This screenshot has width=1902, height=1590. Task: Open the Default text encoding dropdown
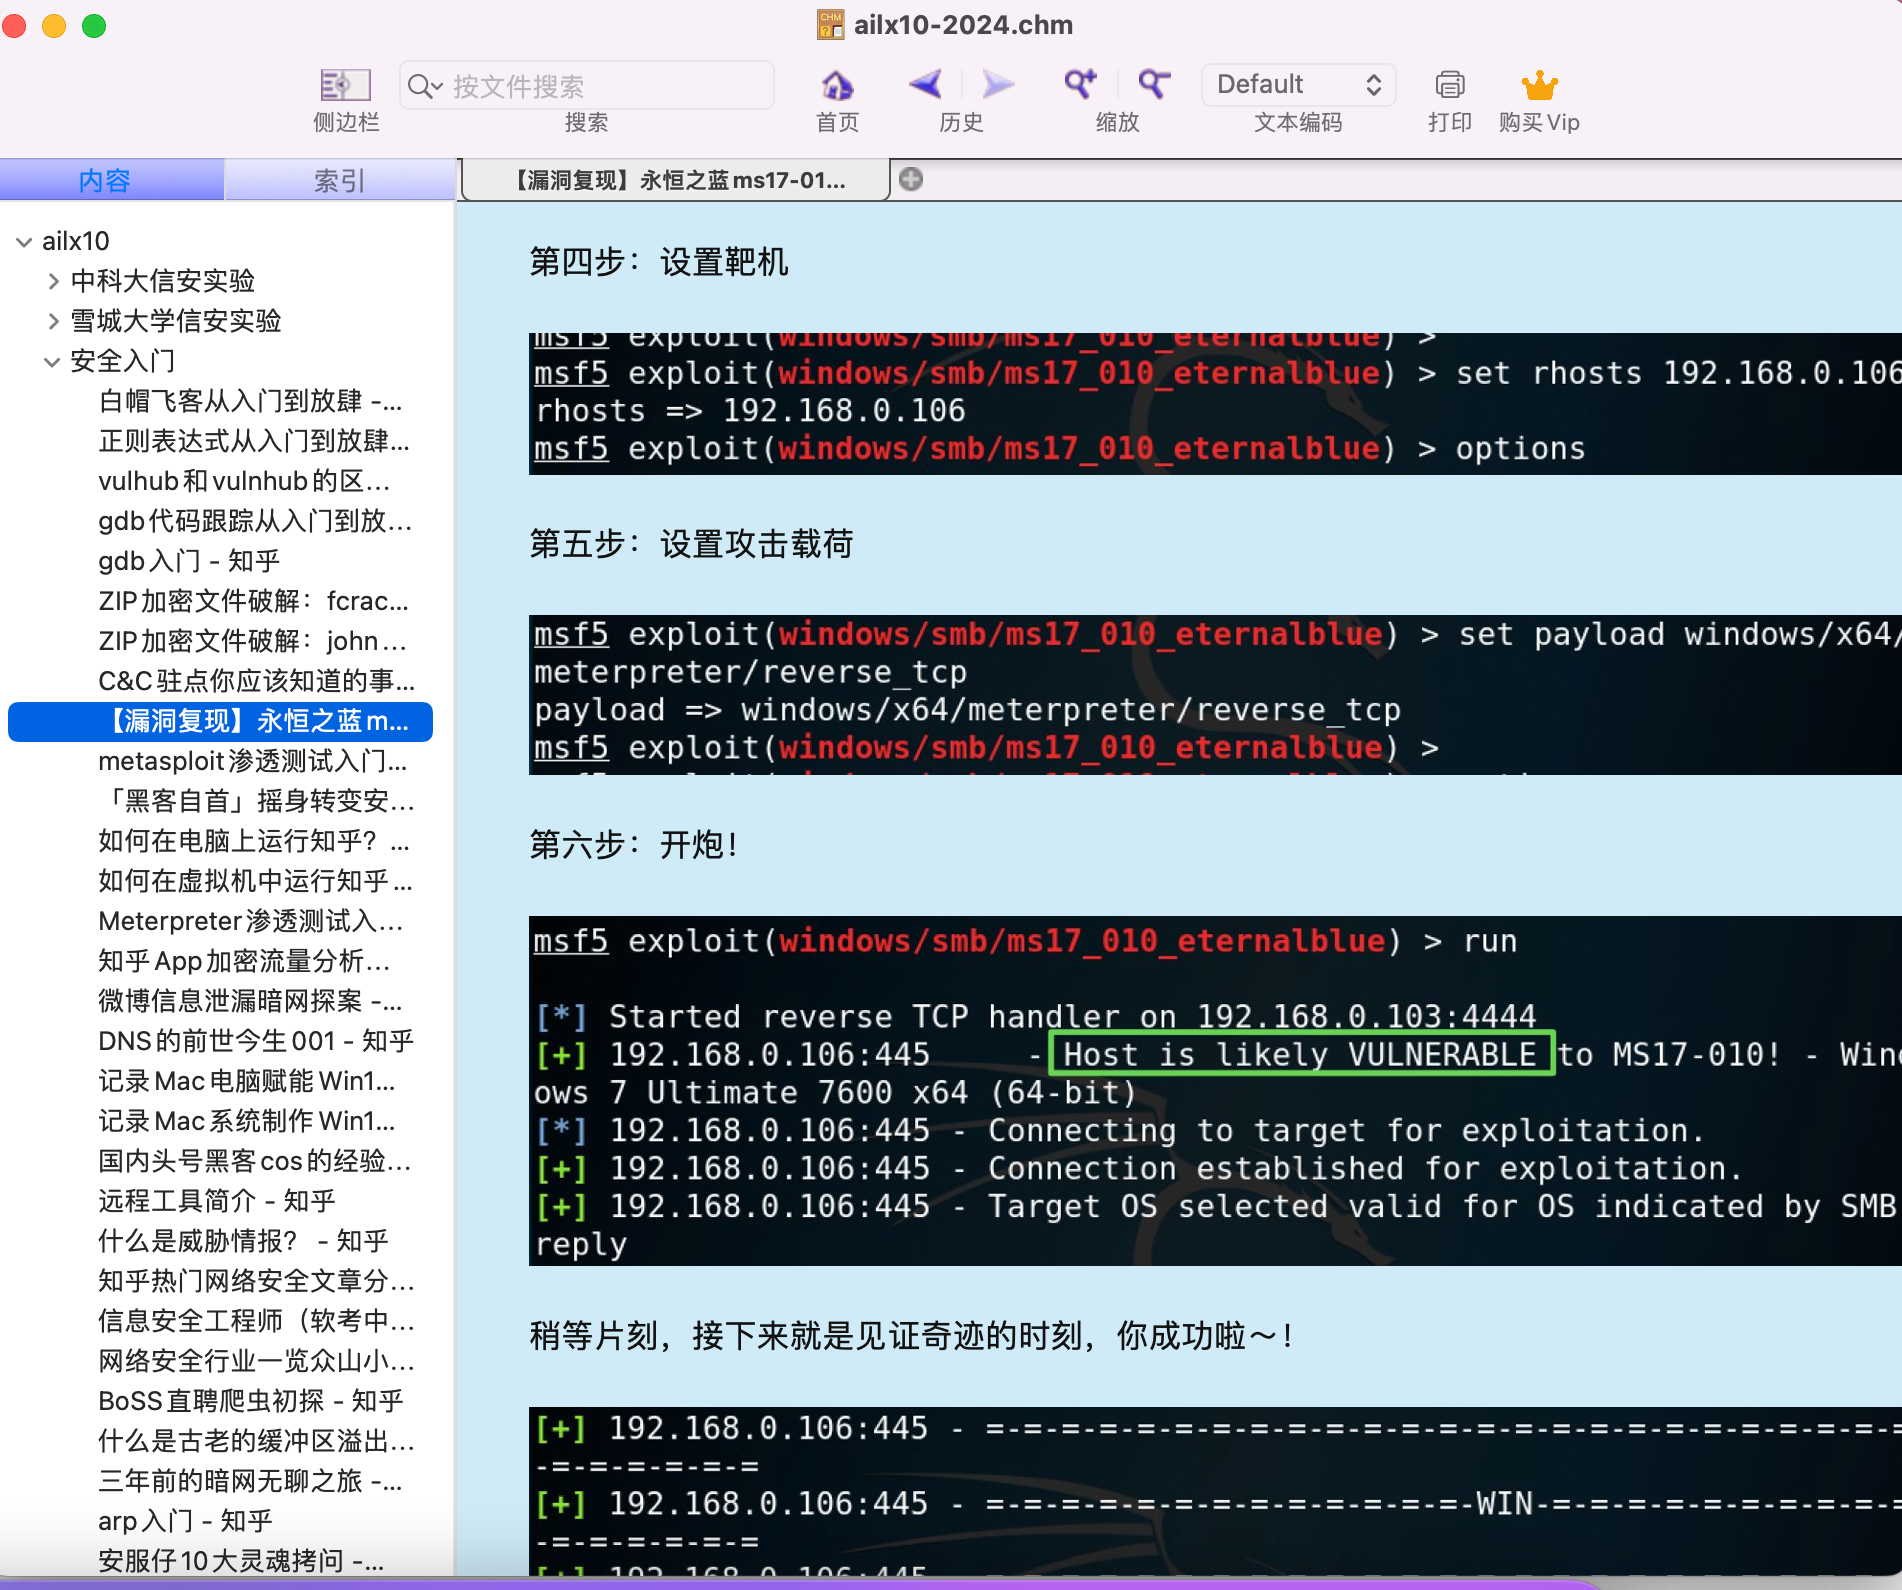coord(1297,84)
